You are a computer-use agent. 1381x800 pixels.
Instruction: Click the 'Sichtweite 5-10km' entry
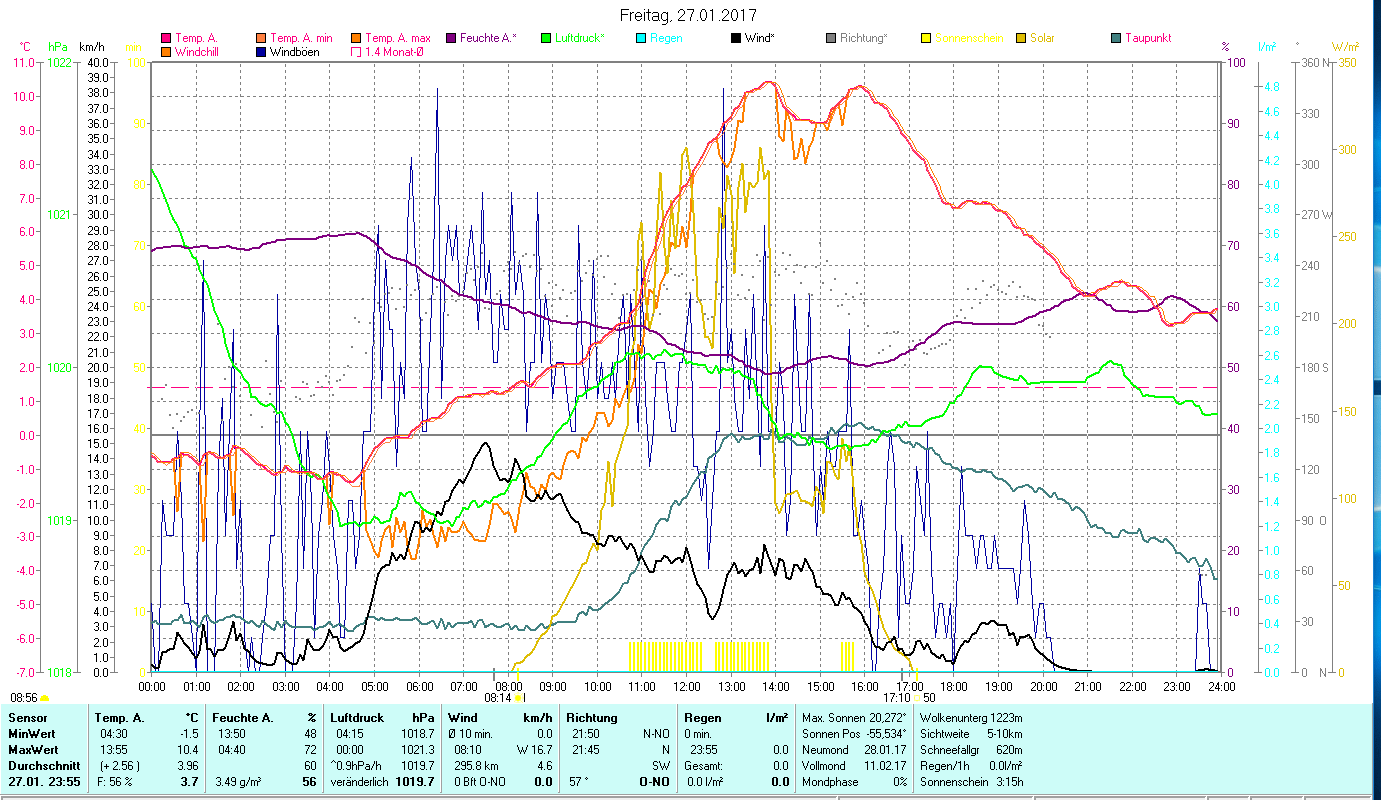pyautogui.click(x=970, y=735)
